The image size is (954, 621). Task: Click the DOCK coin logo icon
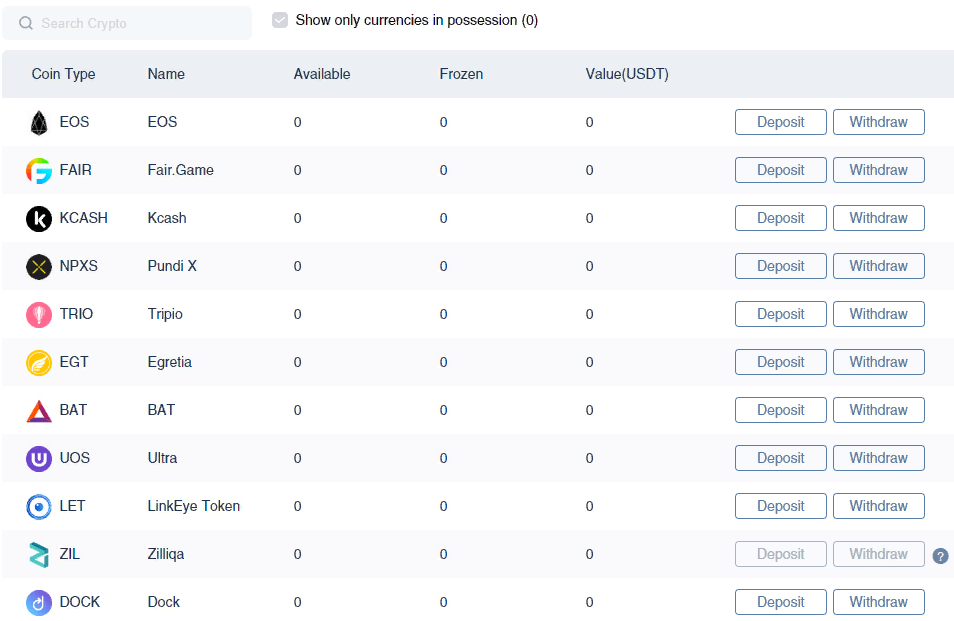tap(39, 603)
